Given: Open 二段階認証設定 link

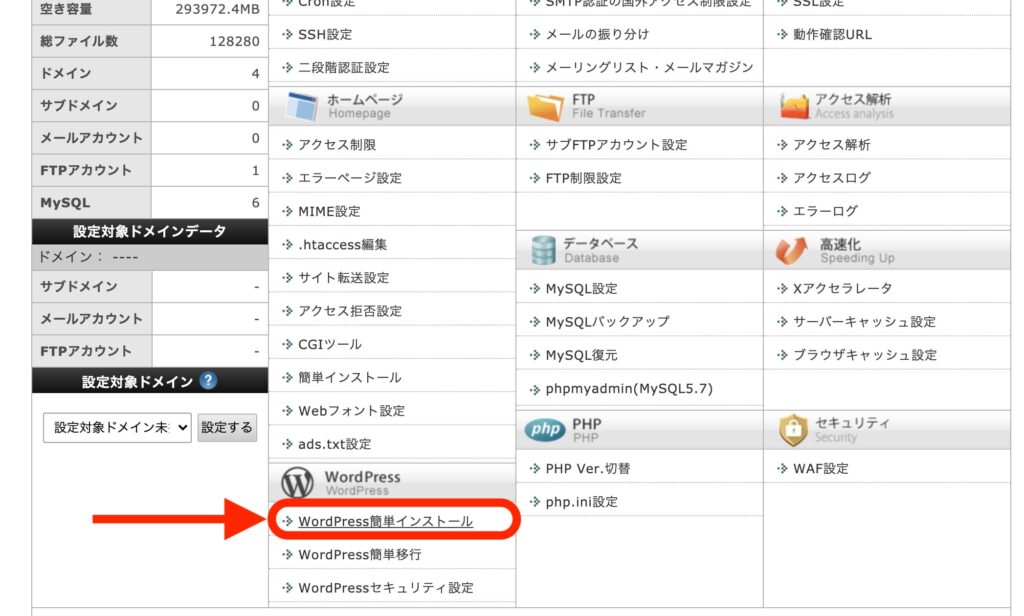Looking at the screenshot, I should click(x=344, y=67).
